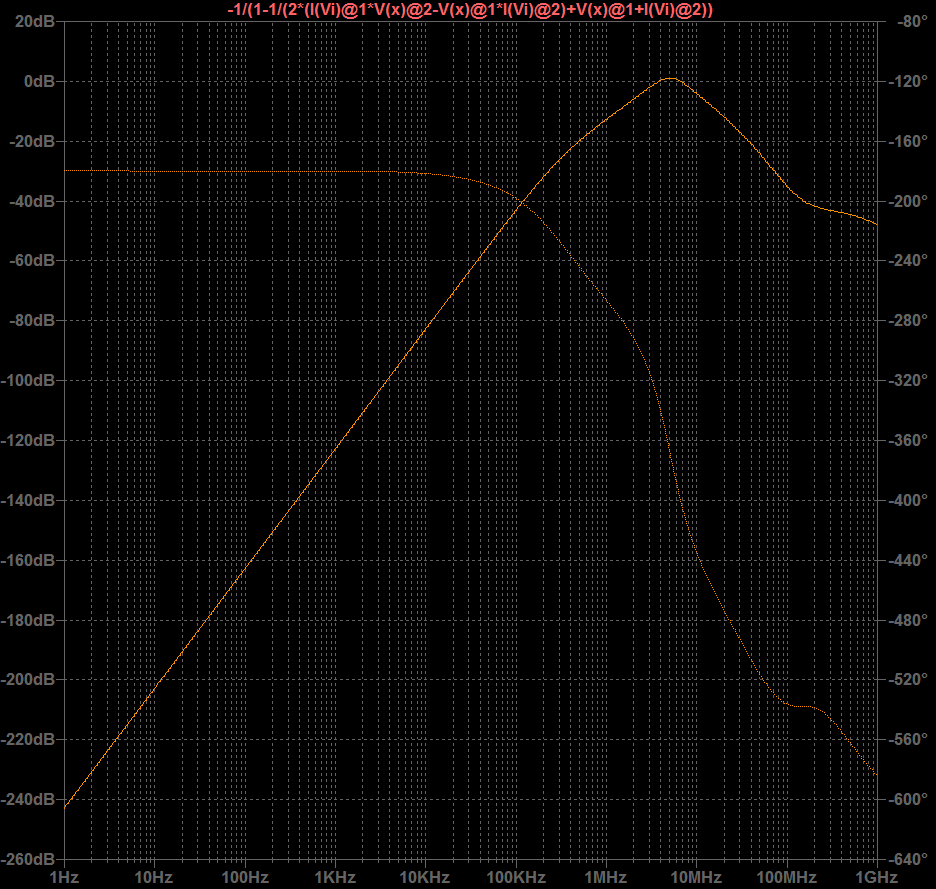Click the -440° phase axis label
The image size is (936, 889).
[x=908, y=561]
